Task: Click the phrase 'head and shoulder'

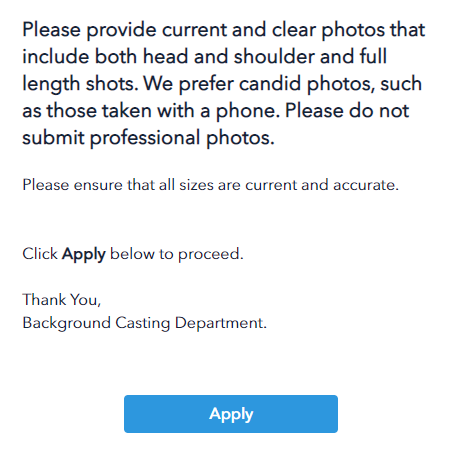Action: (x=228, y=56)
